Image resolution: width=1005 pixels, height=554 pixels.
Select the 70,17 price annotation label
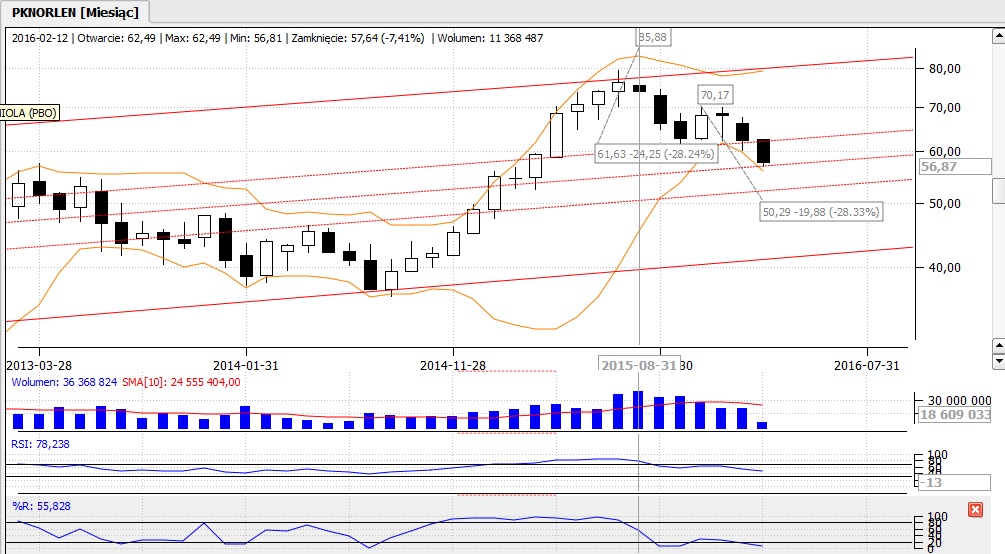(x=715, y=95)
